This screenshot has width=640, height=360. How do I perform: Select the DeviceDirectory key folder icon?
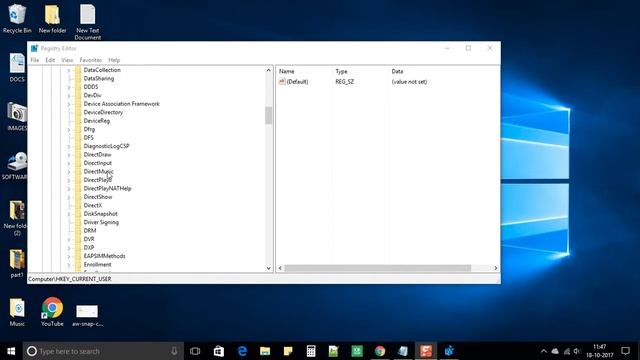[x=78, y=112]
